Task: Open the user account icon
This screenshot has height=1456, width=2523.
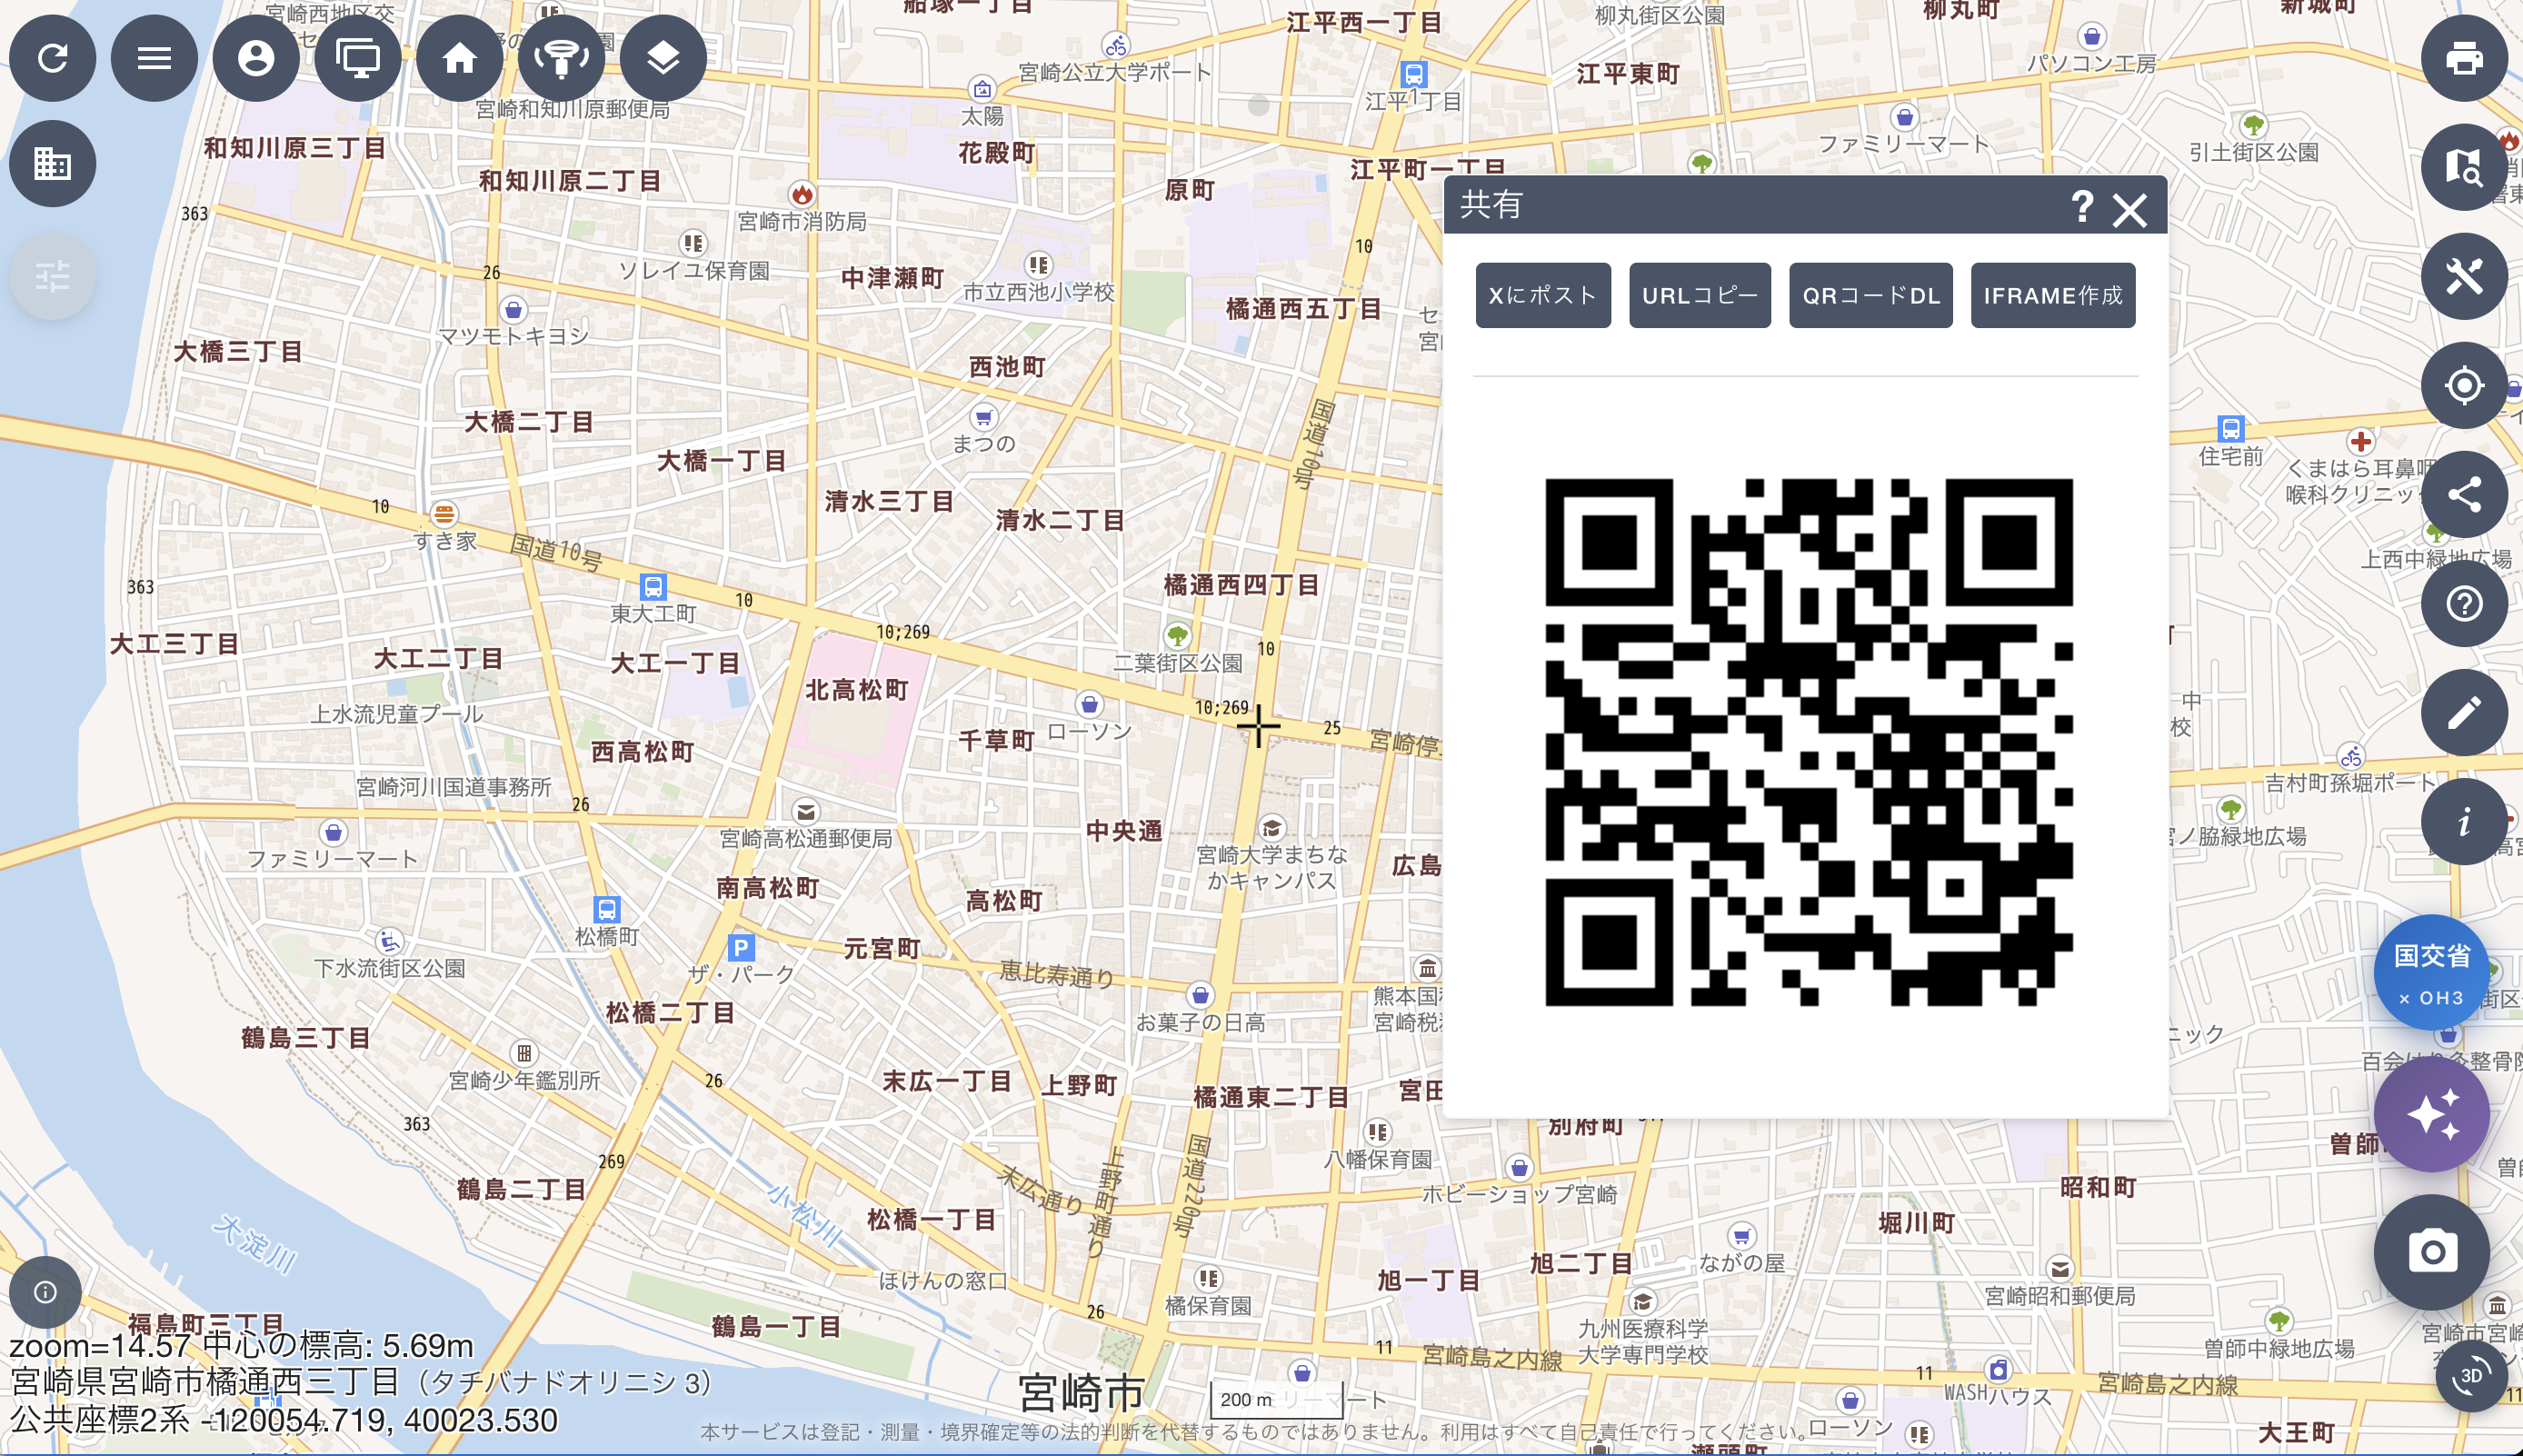Action: click(x=256, y=58)
